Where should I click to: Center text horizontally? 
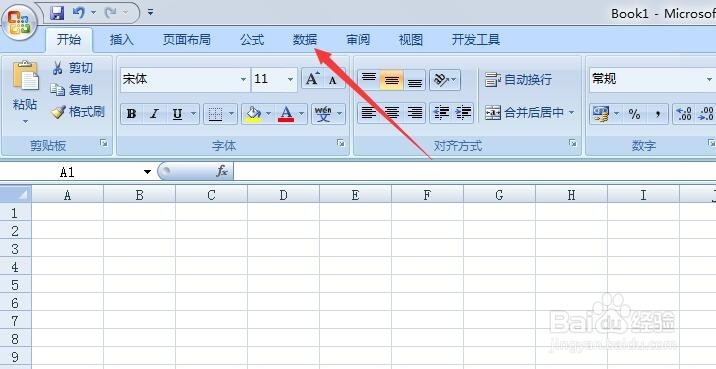click(391, 113)
